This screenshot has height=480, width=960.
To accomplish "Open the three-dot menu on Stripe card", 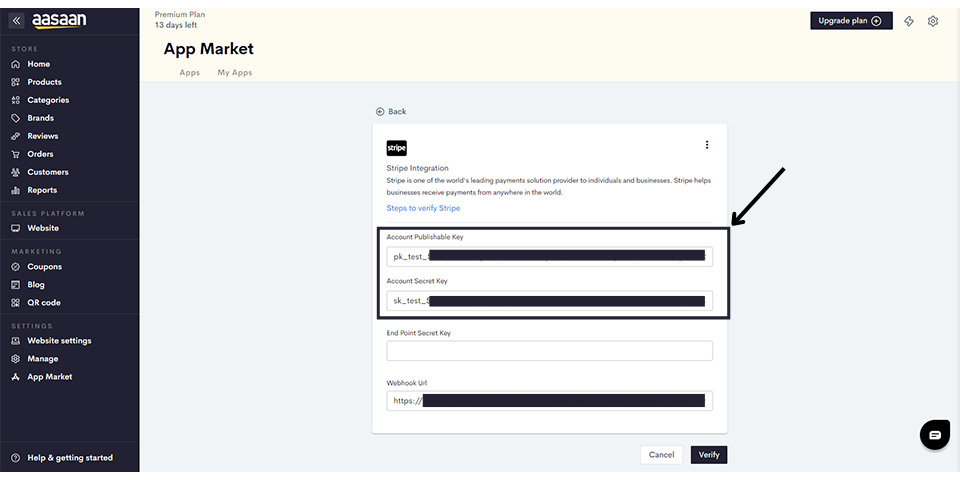I will pyautogui.click(x=707, y=145).
